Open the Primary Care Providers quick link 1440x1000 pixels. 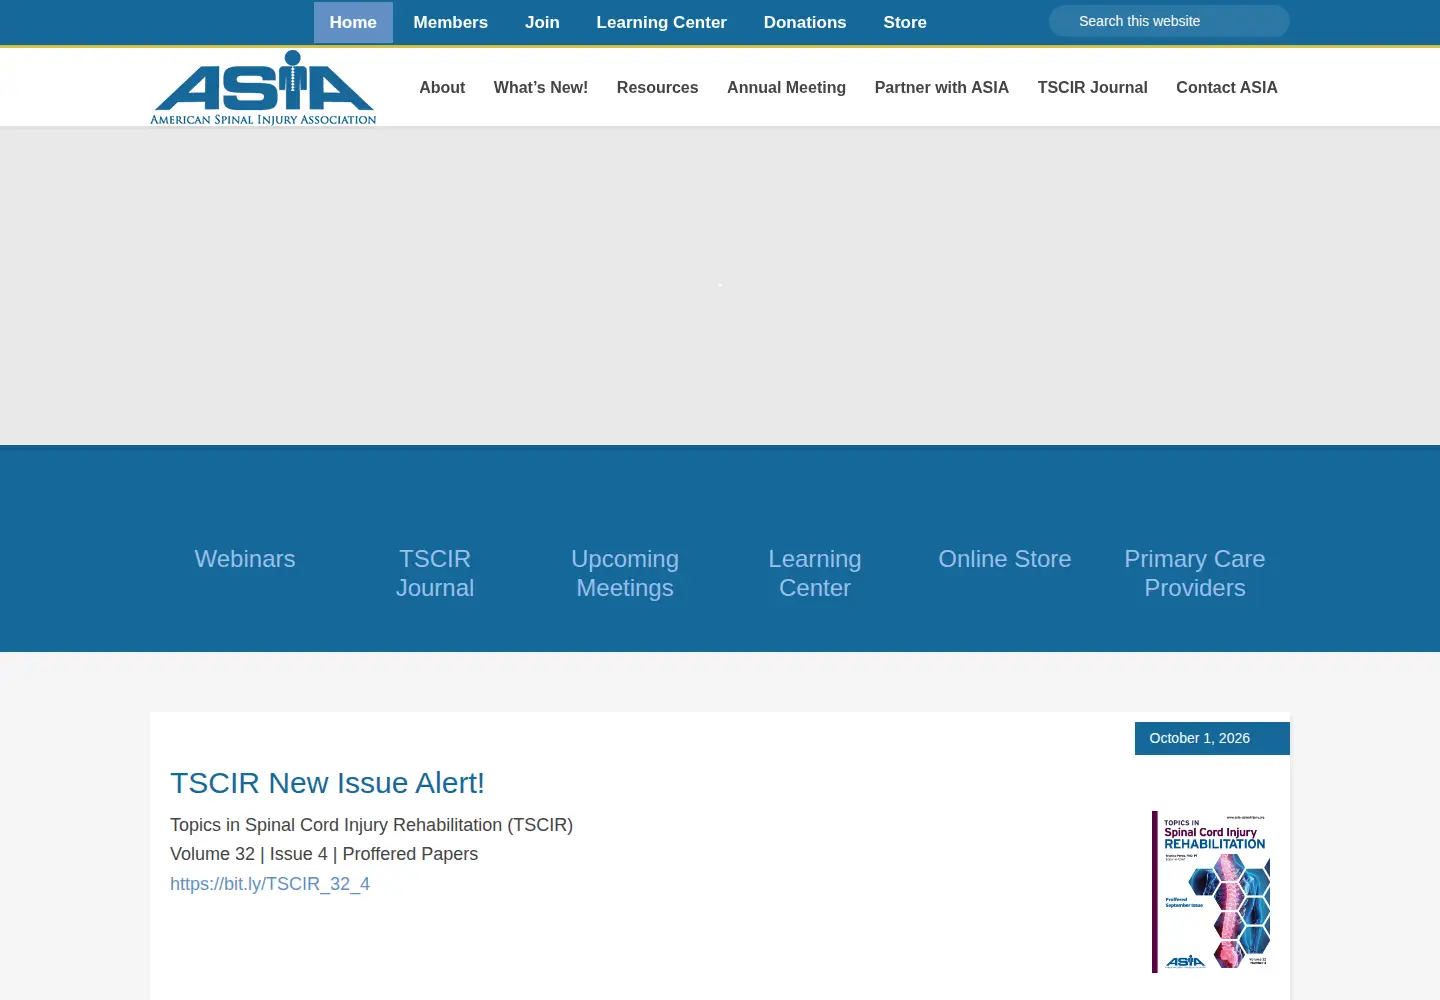(x=1195, y=573)
